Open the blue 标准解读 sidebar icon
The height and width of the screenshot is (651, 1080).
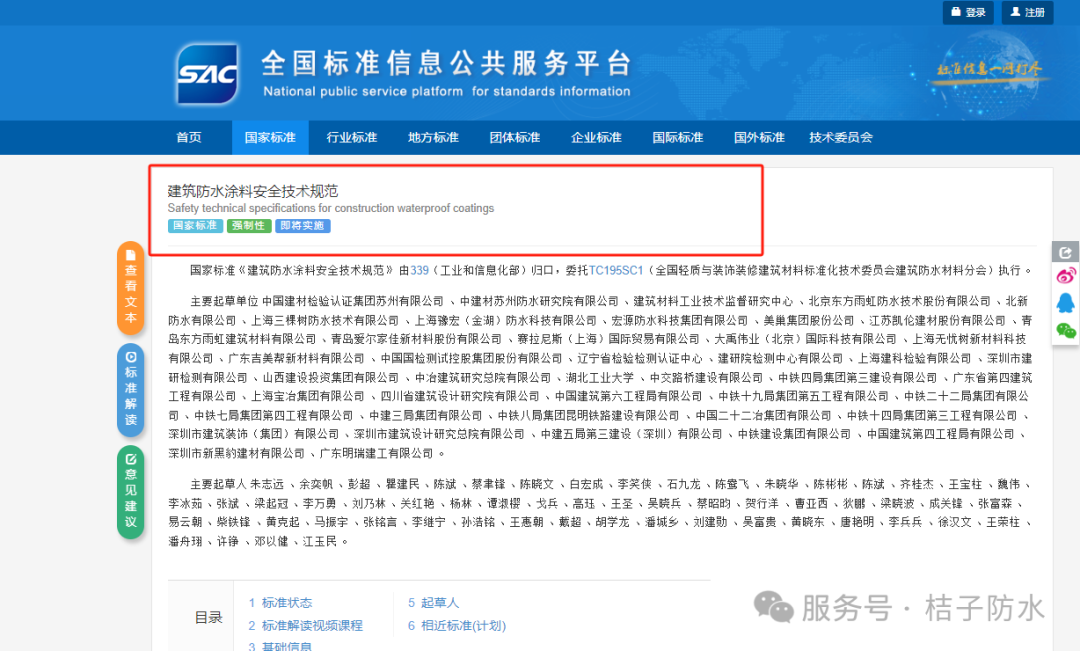point(130,390)
